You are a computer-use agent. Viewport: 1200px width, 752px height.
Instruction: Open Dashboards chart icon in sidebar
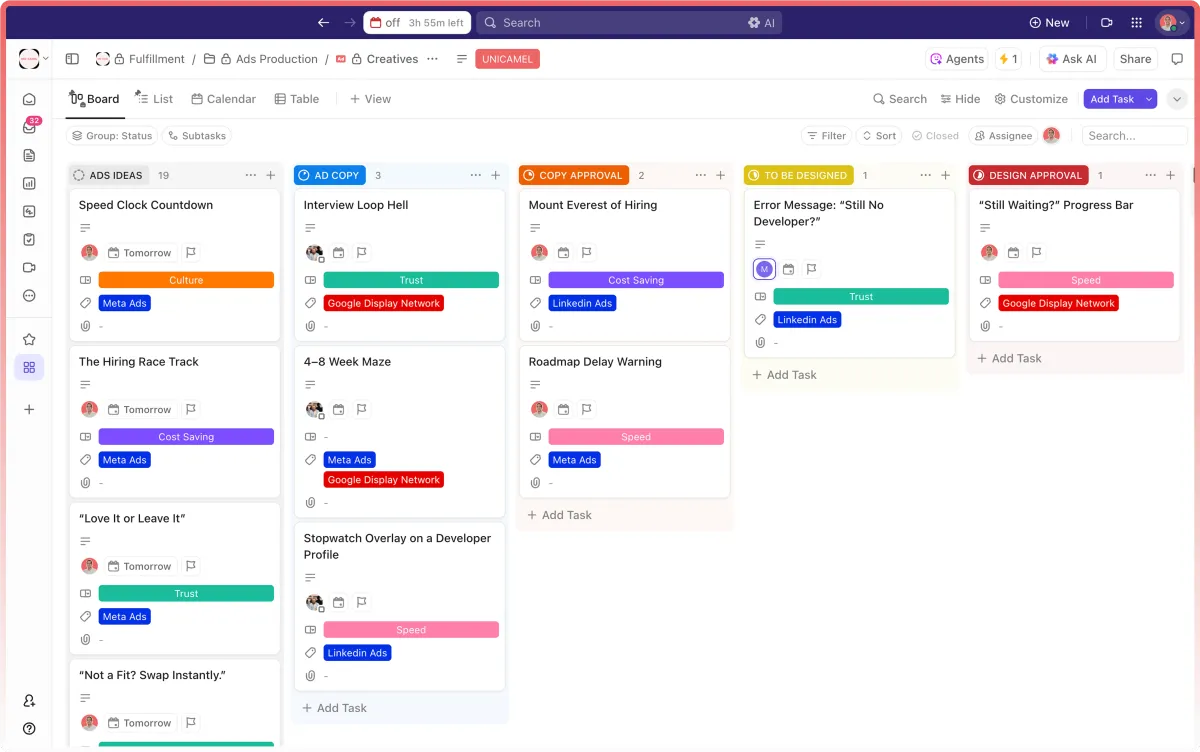(x=29, y=183)
